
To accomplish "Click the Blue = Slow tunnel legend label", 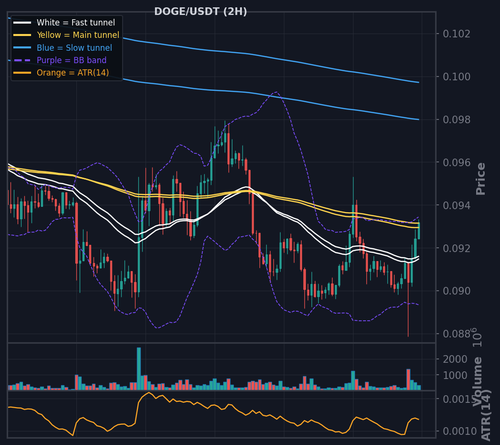I will click(74, 48).
